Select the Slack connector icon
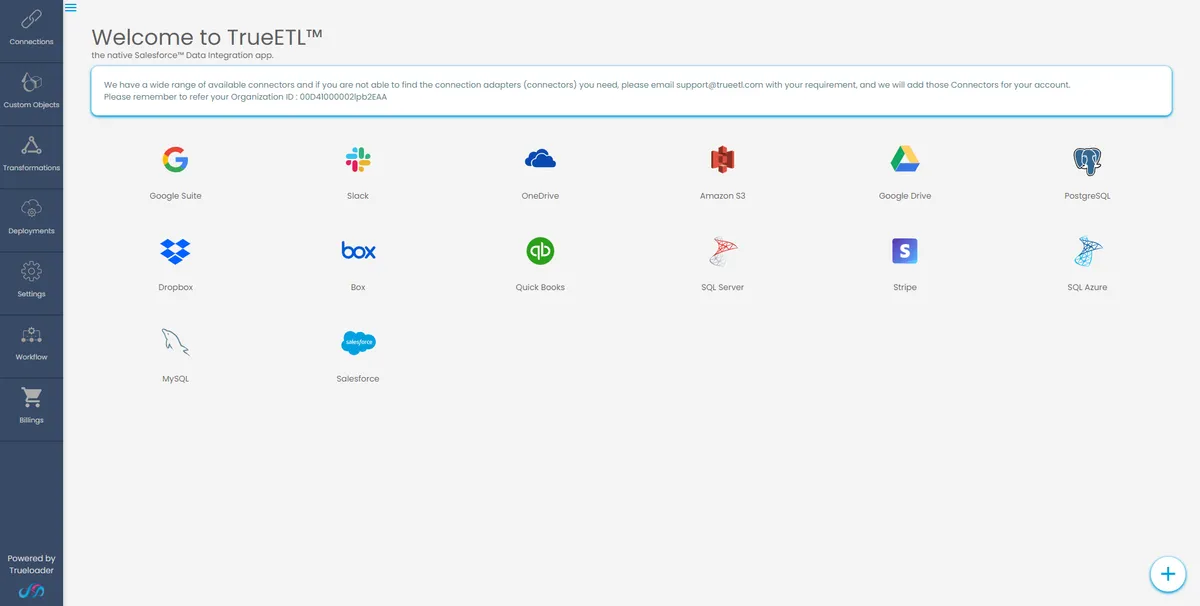 click(358, 159)
